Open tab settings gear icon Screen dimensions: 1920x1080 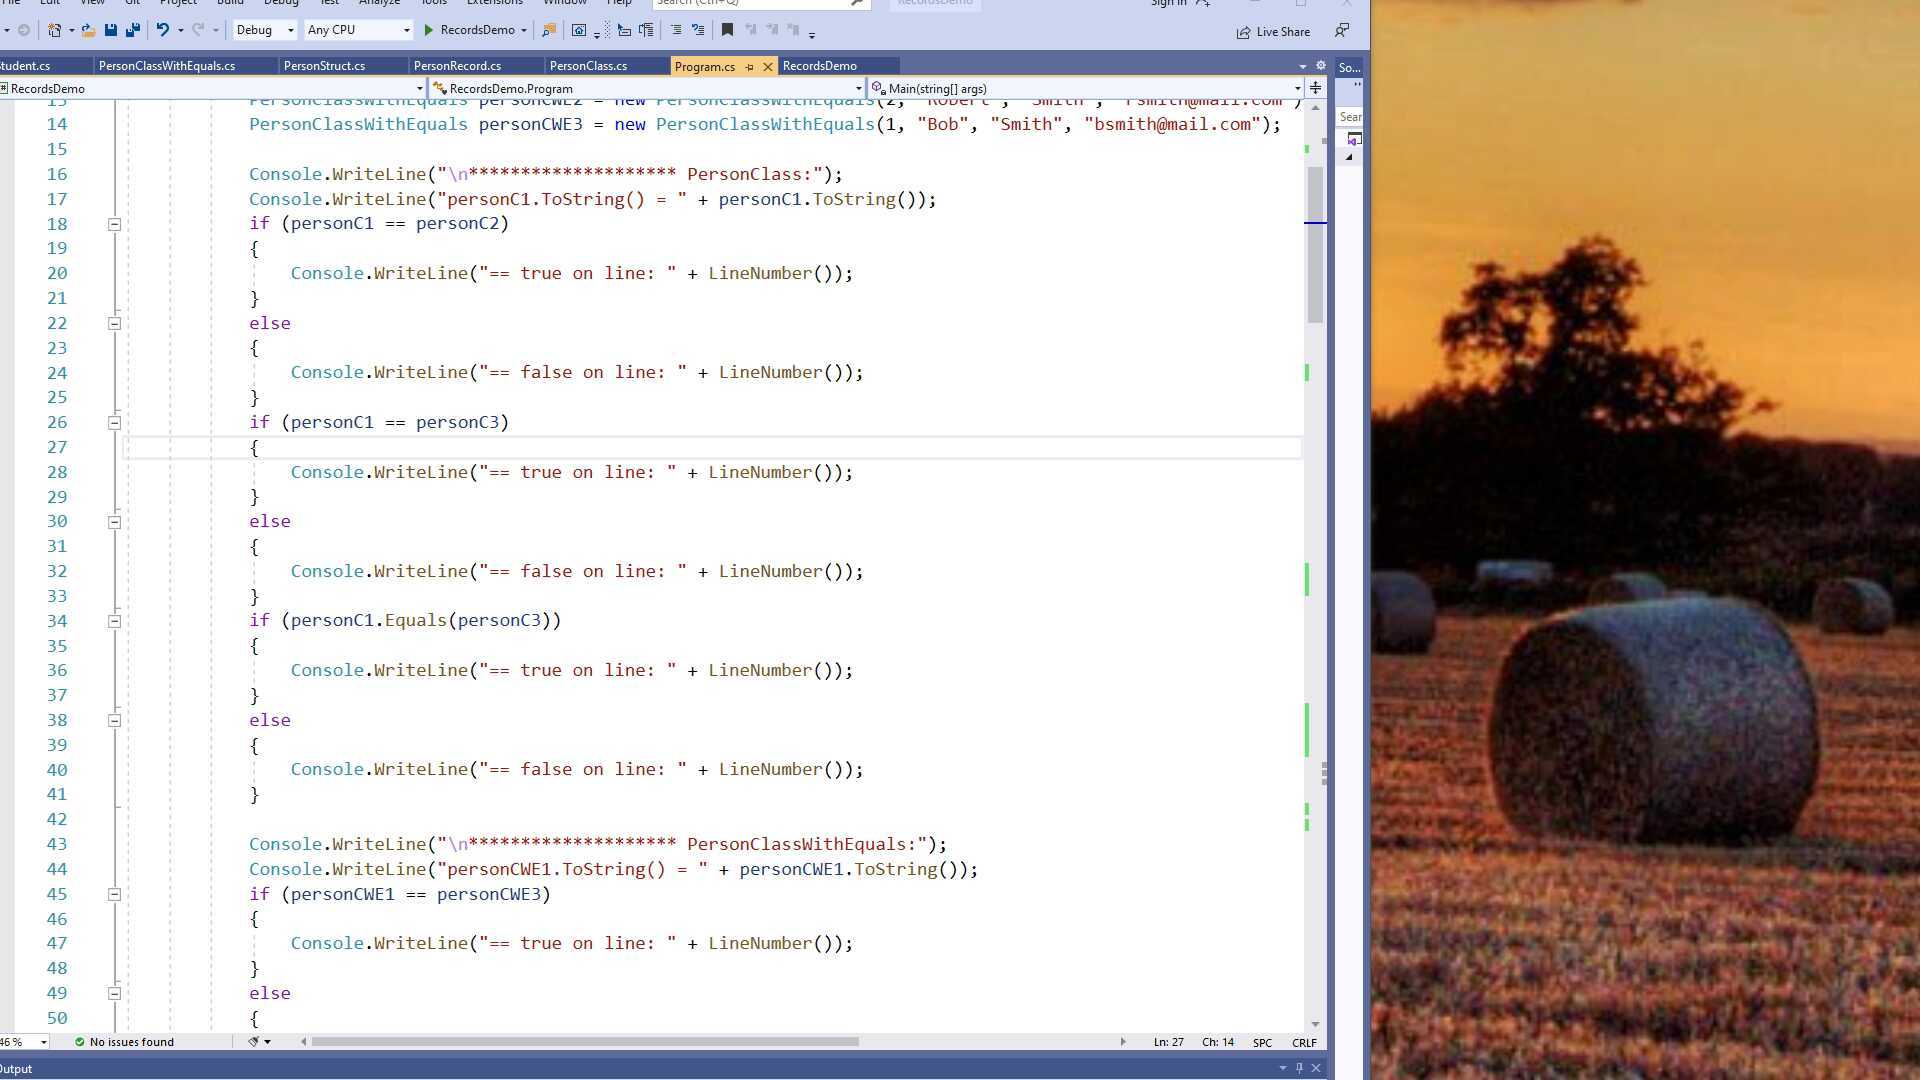[1320, 66]
